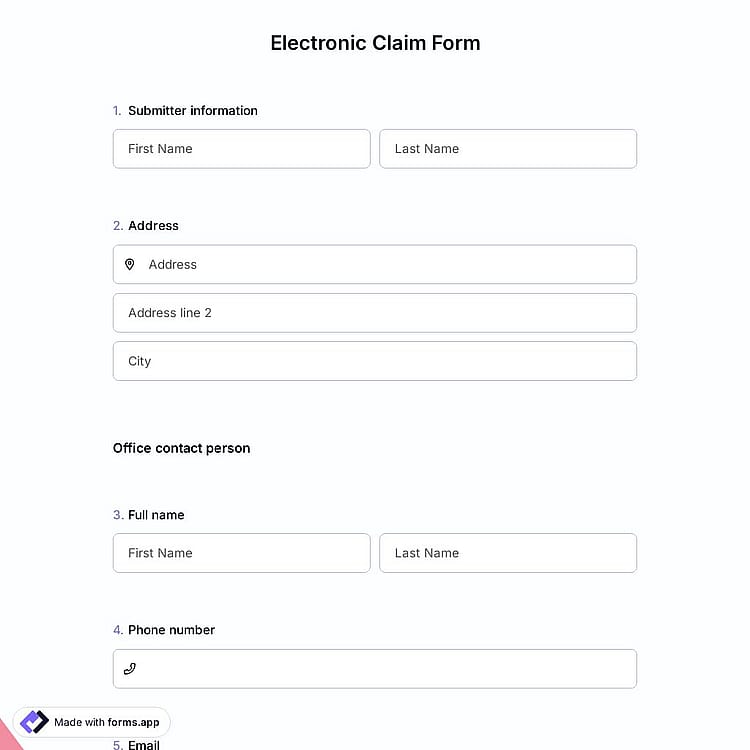Click the Phone number question label
This screenshot has height=750, width=750.
point(171,630)
